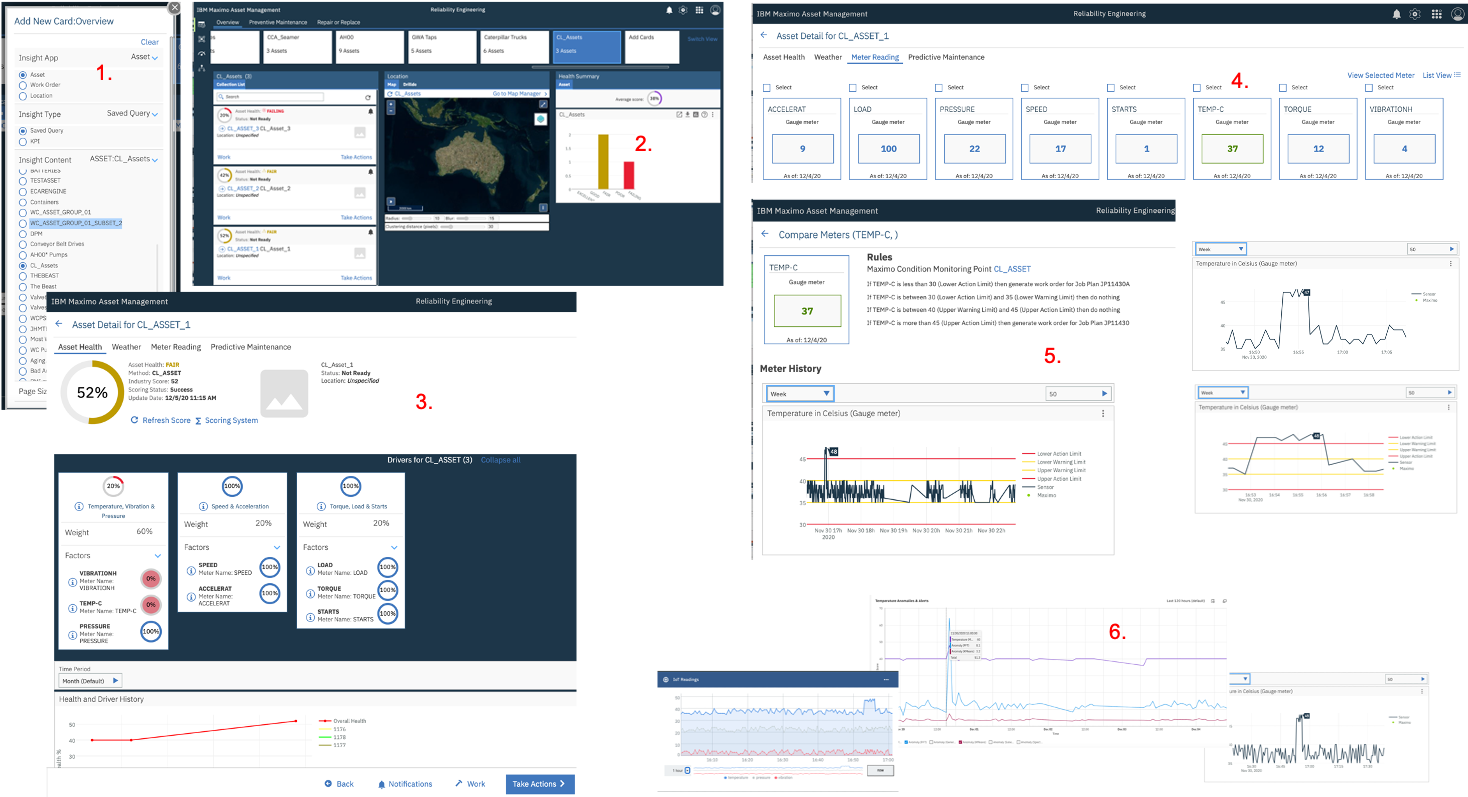
Task: Go back from Asset Detail on the Asset Health page
Action: (x=59, y=324)
